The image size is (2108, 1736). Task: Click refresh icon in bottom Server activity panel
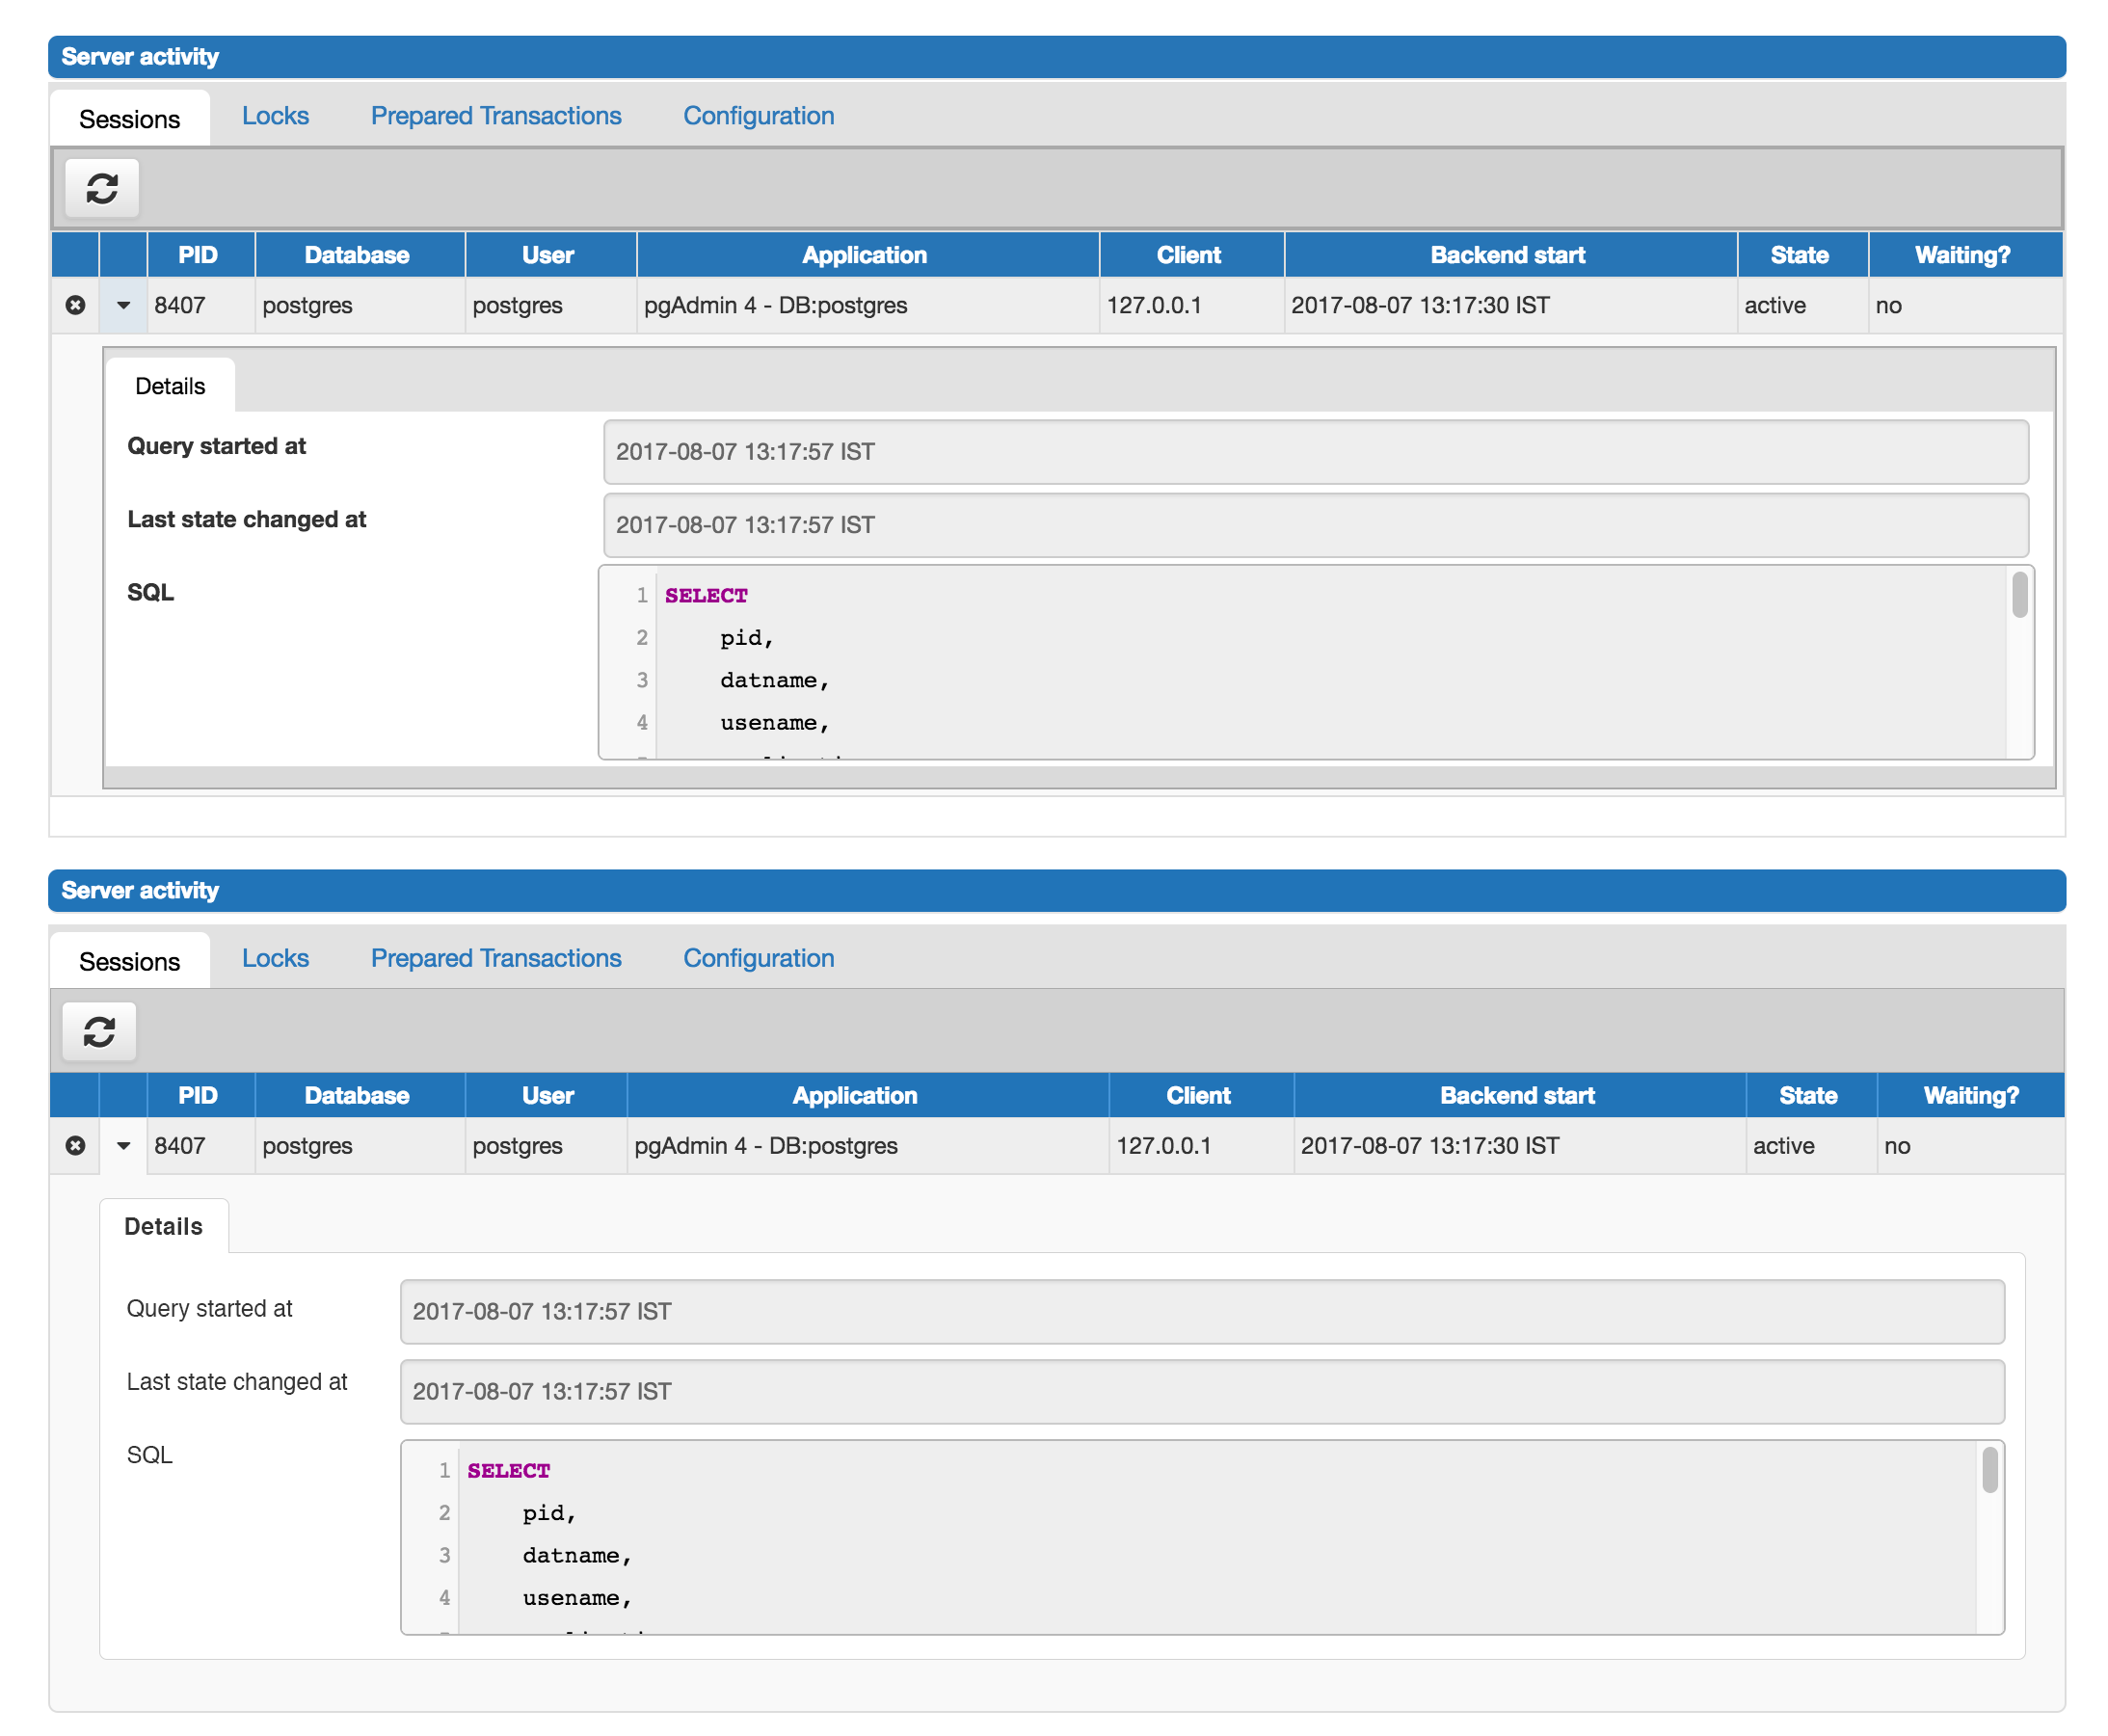[99, 1031]
